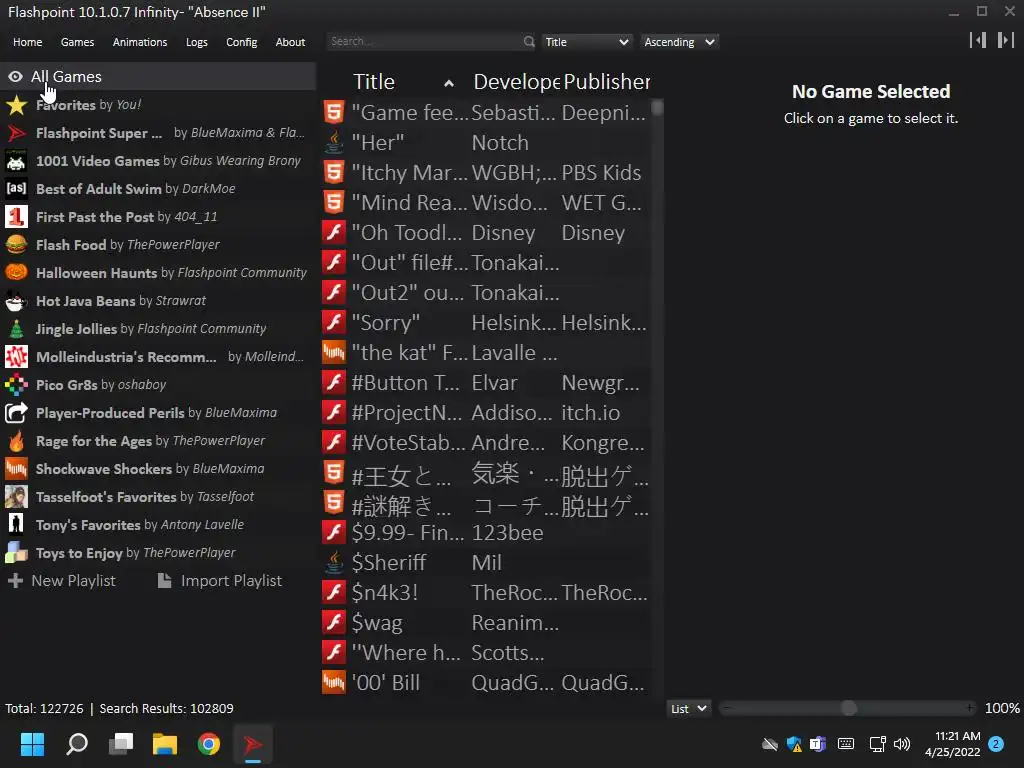
Task: Open the Home tab
Action: [27, 42]
